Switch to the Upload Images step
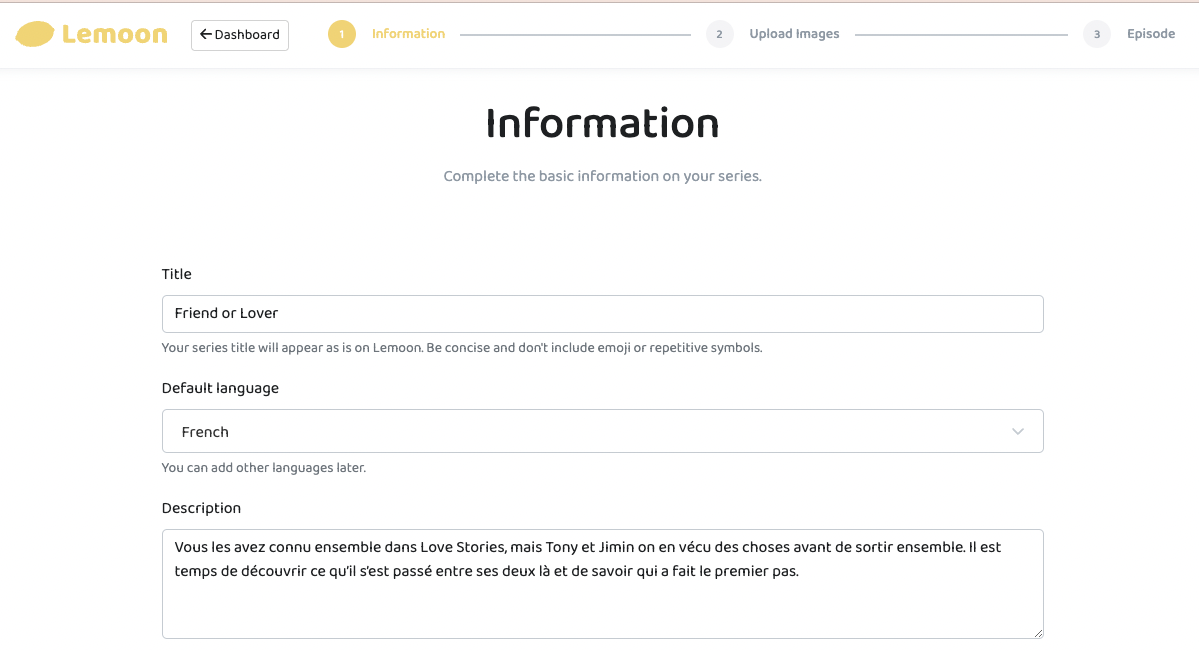 click(x=794, y=34)
